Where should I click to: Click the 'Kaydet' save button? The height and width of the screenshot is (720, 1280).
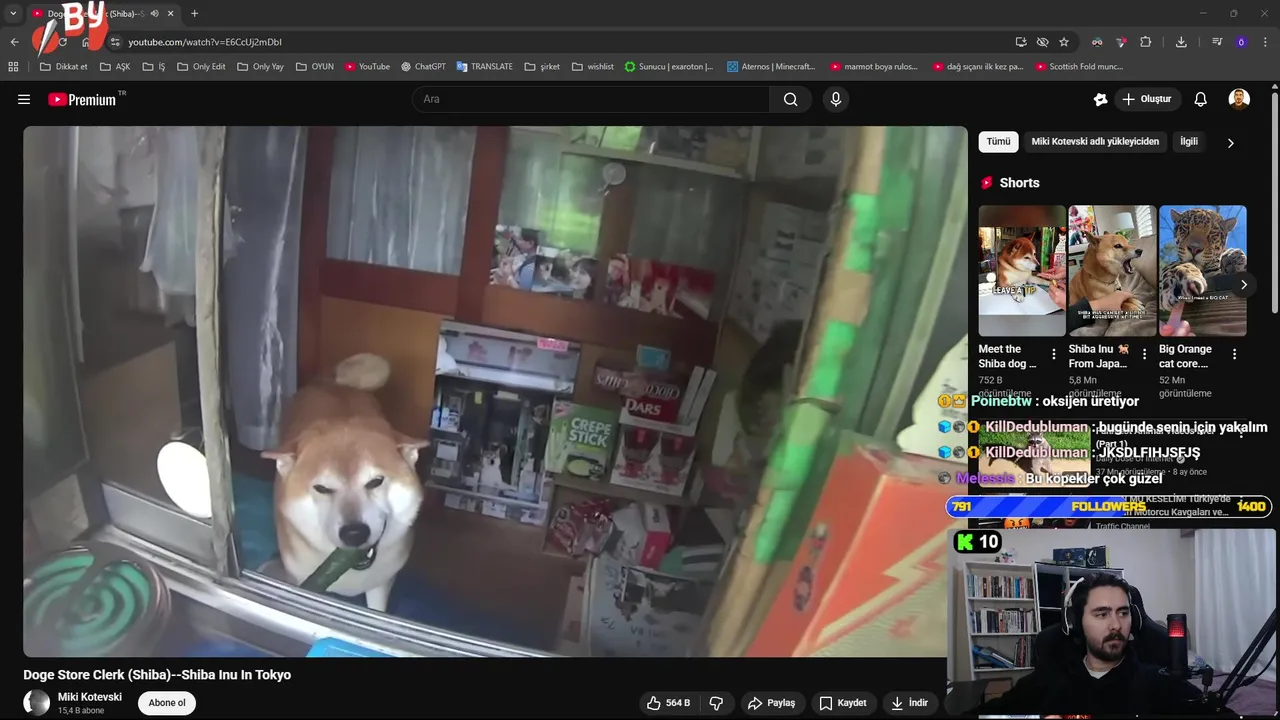pyautogui.click(x=842, y=703)
